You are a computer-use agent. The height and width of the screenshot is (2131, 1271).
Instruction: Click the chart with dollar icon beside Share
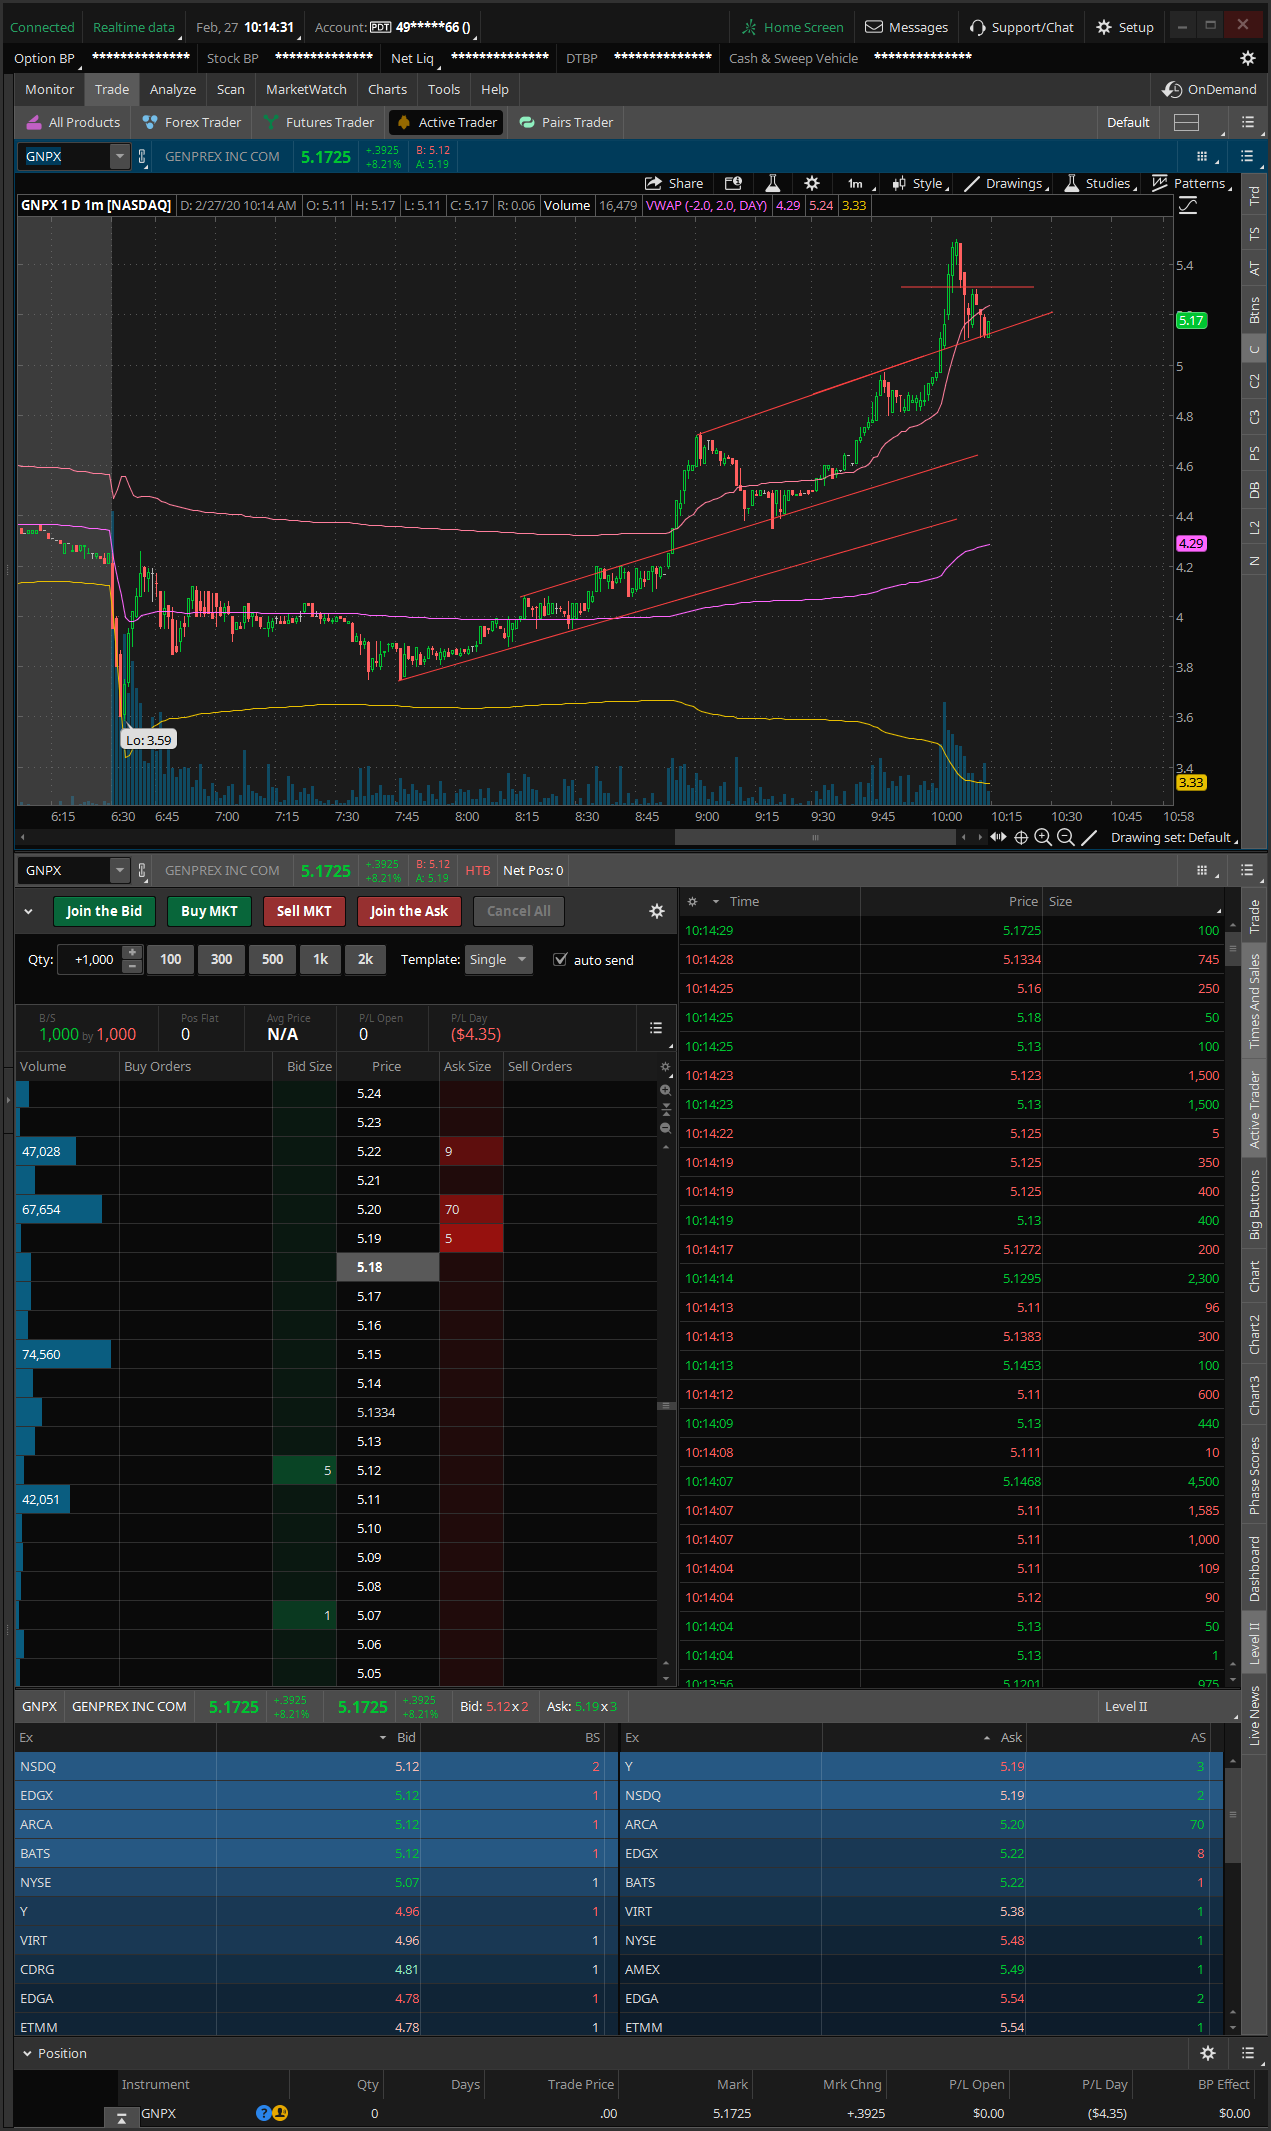733,183
